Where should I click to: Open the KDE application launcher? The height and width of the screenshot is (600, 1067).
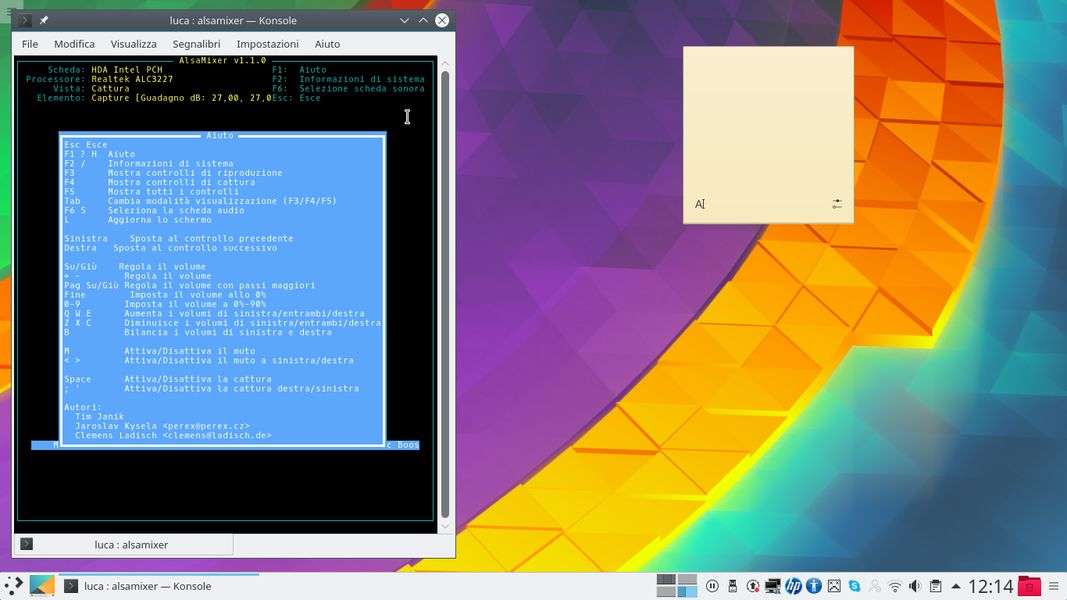coord(13,586)
